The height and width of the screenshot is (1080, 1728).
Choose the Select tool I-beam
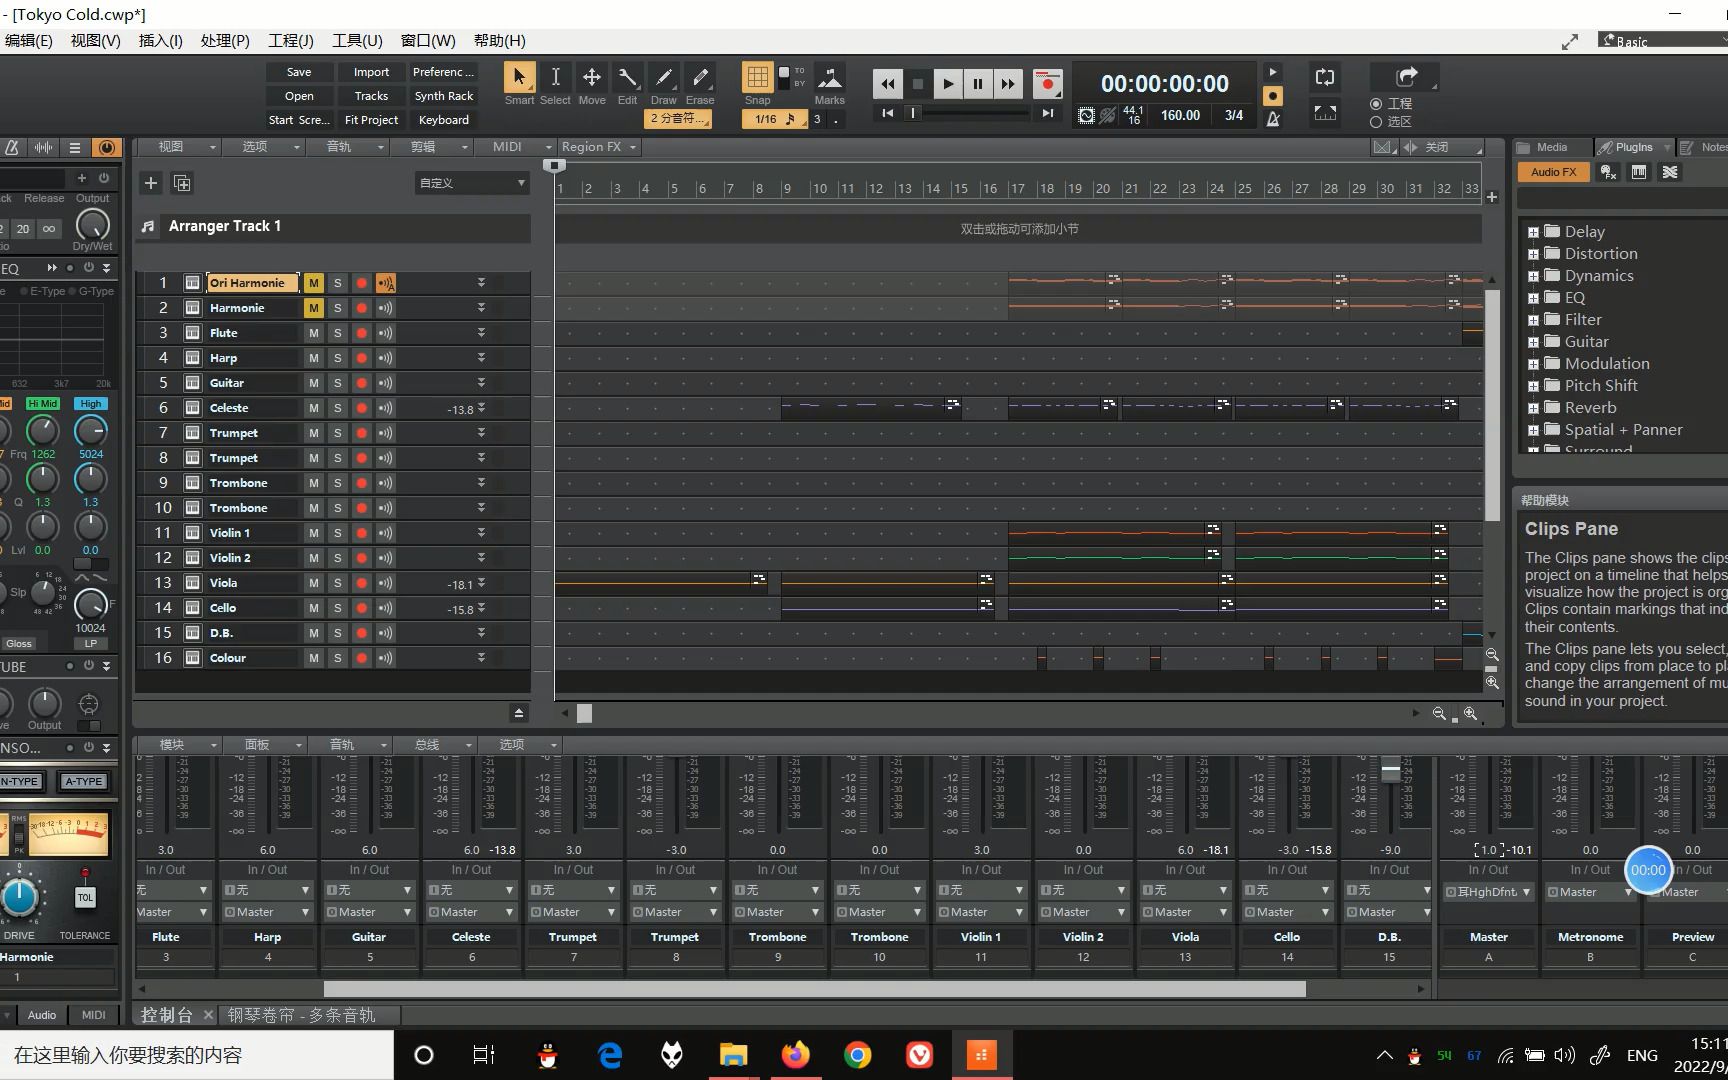click(555, 77)
